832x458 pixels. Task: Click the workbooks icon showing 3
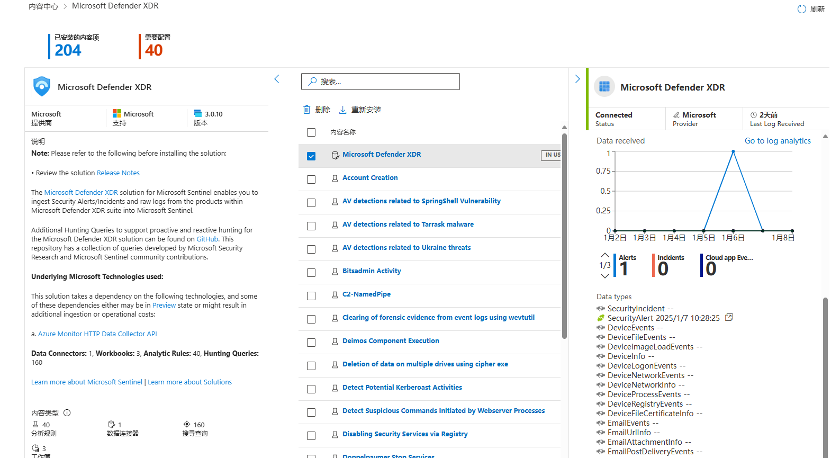[35, 448]
